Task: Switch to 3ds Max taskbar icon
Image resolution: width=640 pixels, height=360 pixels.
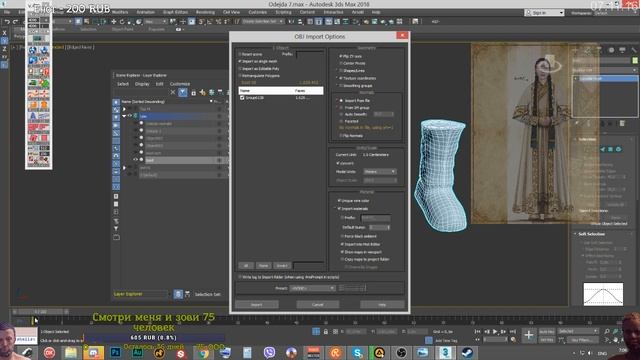Action: click(445, 352)
